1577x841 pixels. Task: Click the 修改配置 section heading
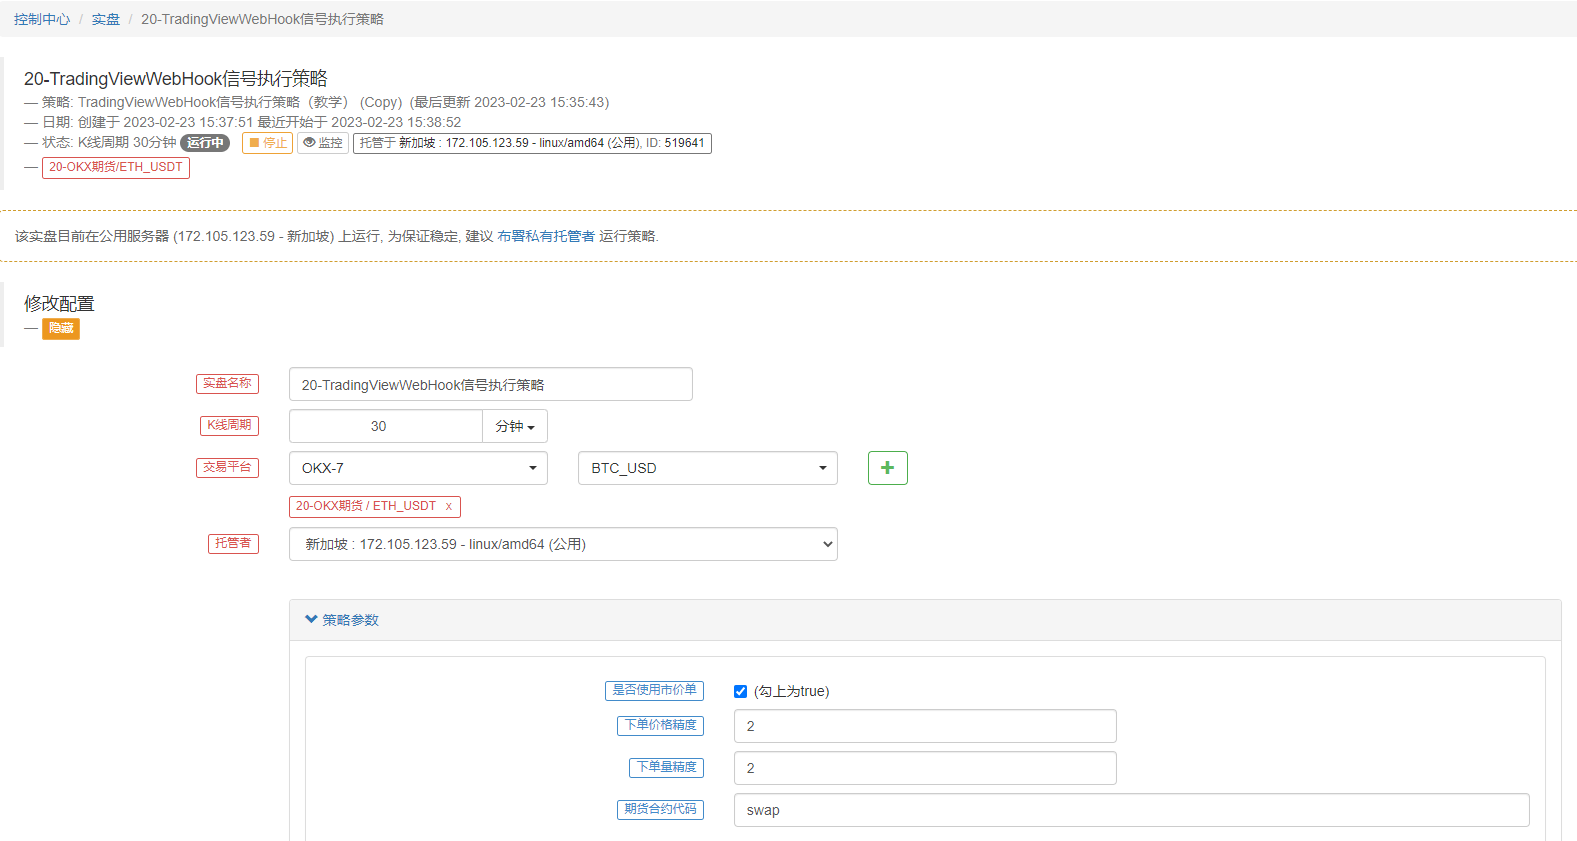[x=59, y=304]
